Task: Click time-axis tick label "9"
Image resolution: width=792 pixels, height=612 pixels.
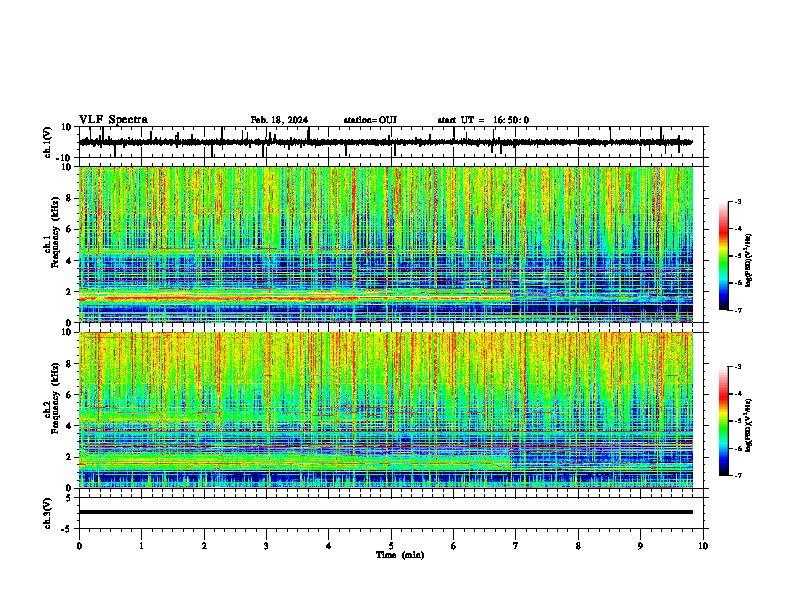Action: 640,546
